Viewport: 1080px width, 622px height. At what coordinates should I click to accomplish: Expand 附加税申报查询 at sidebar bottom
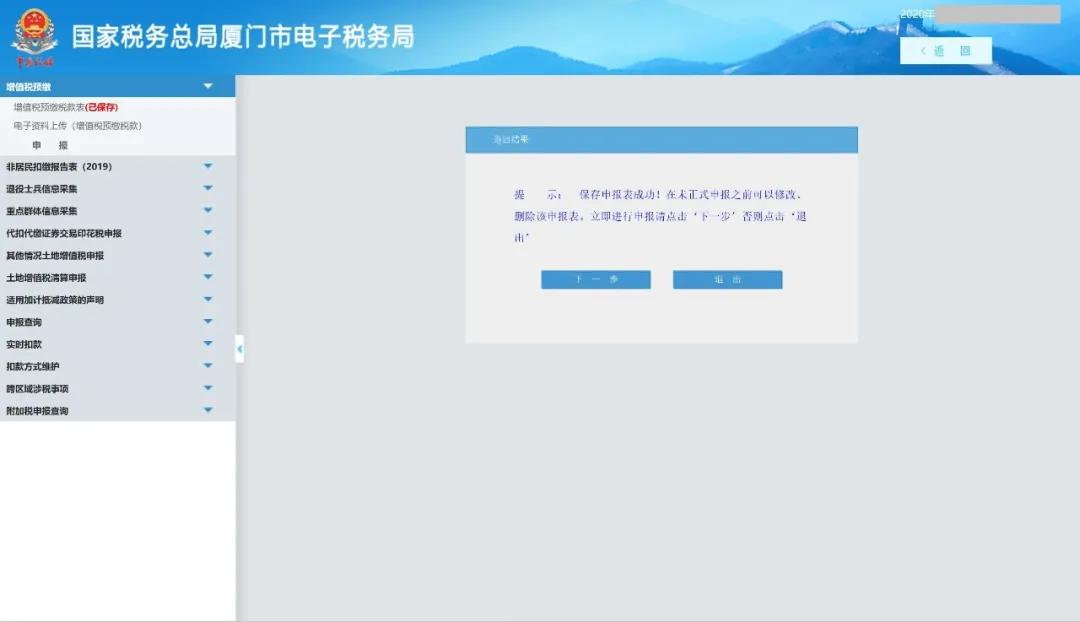click(208, 409)
